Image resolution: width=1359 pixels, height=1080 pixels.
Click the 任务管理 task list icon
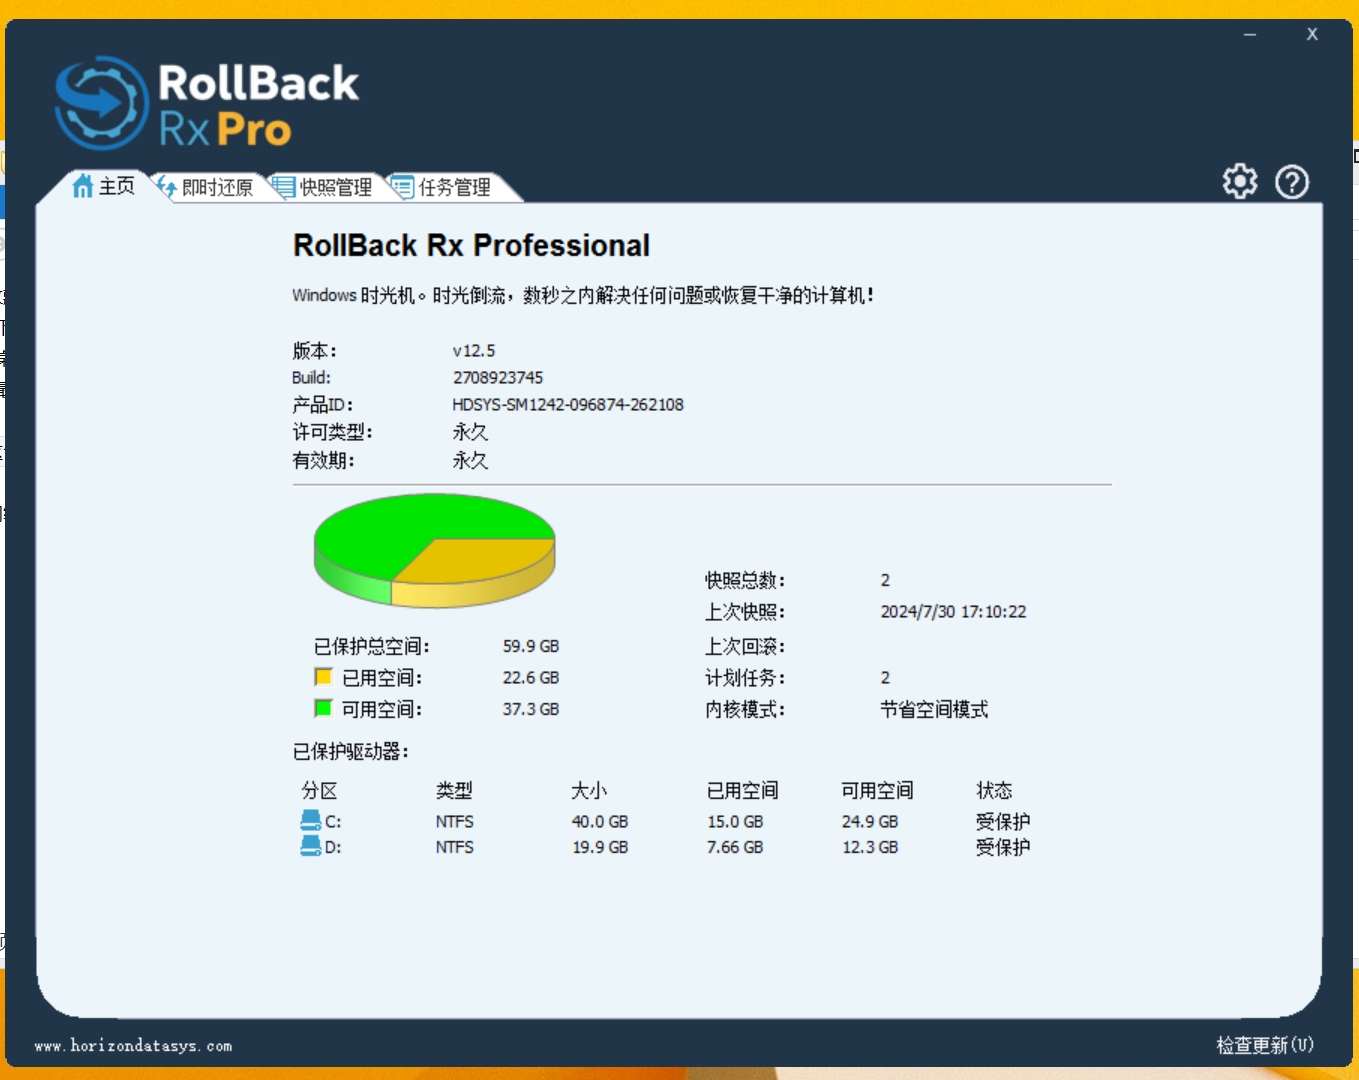(x=403, y=187)
